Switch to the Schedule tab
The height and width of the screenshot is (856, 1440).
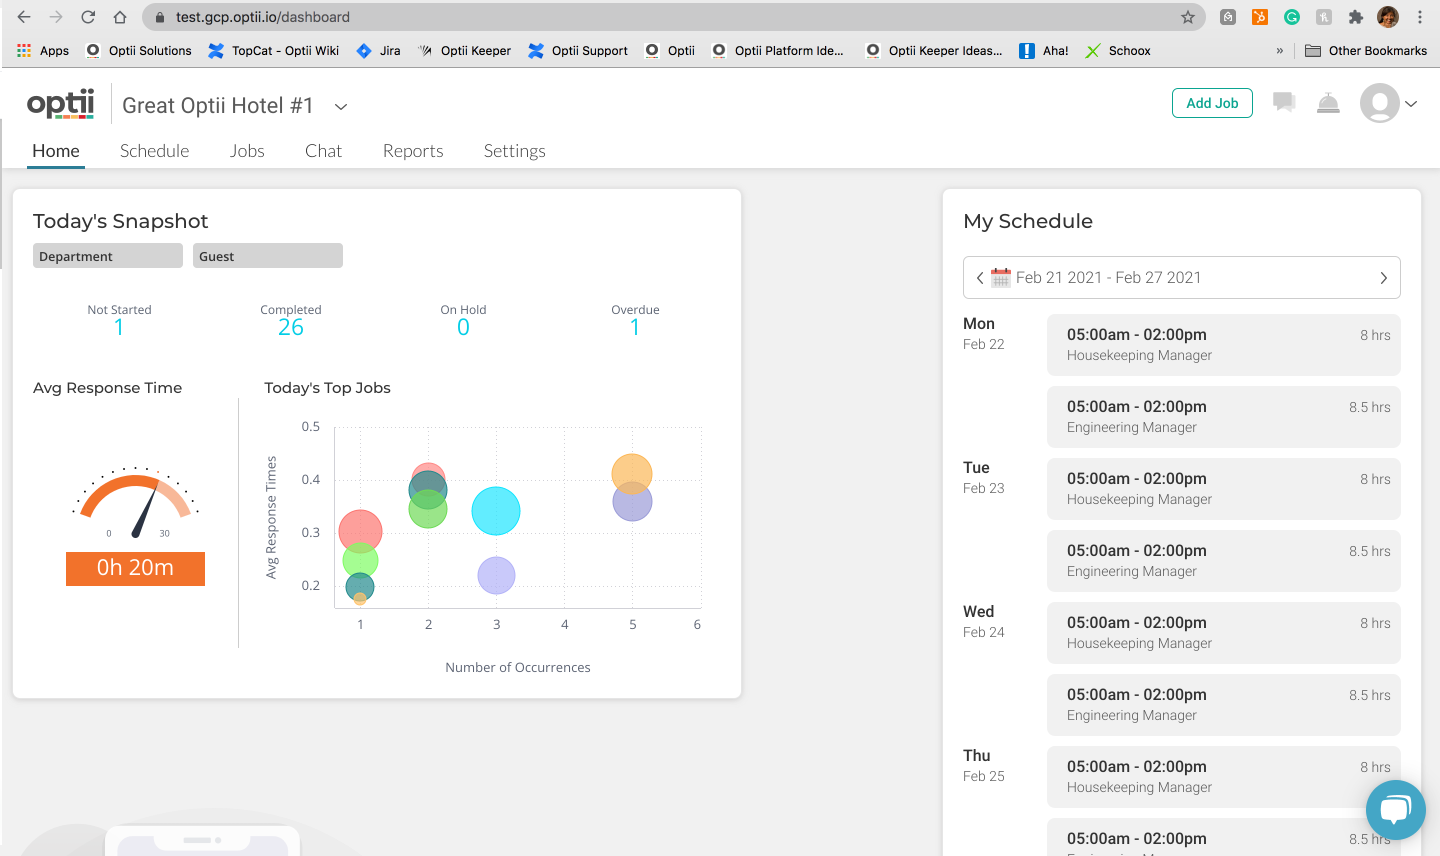(x=155, y=151)
